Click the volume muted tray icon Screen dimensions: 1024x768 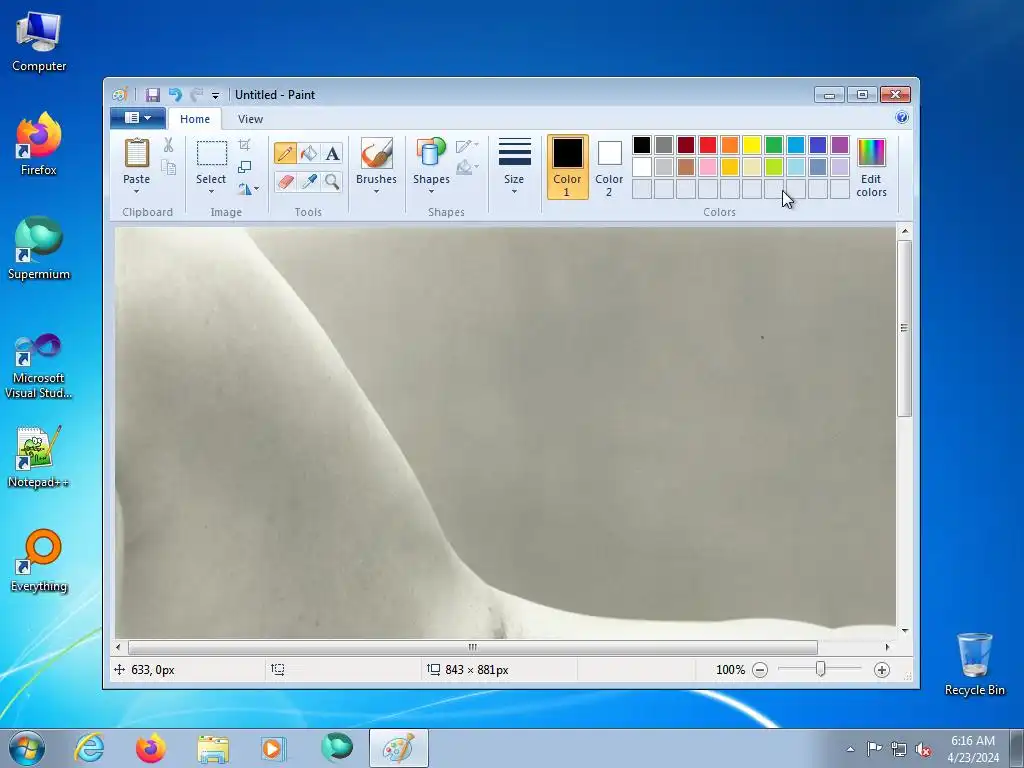click(923, 749)
